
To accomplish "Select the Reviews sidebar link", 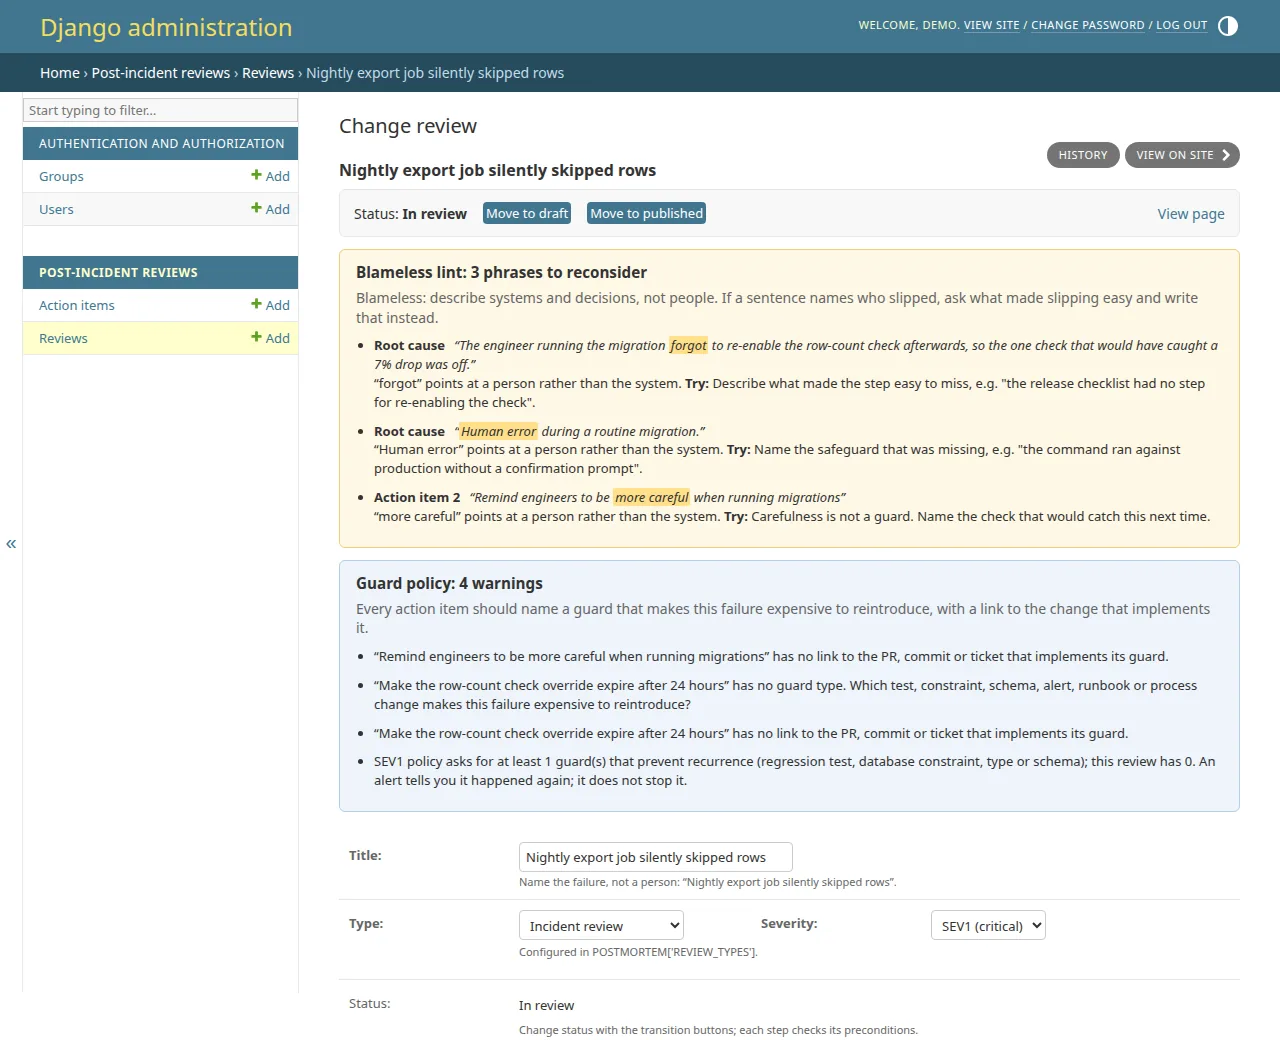I will pyautogui.click(x=63, y=338).
